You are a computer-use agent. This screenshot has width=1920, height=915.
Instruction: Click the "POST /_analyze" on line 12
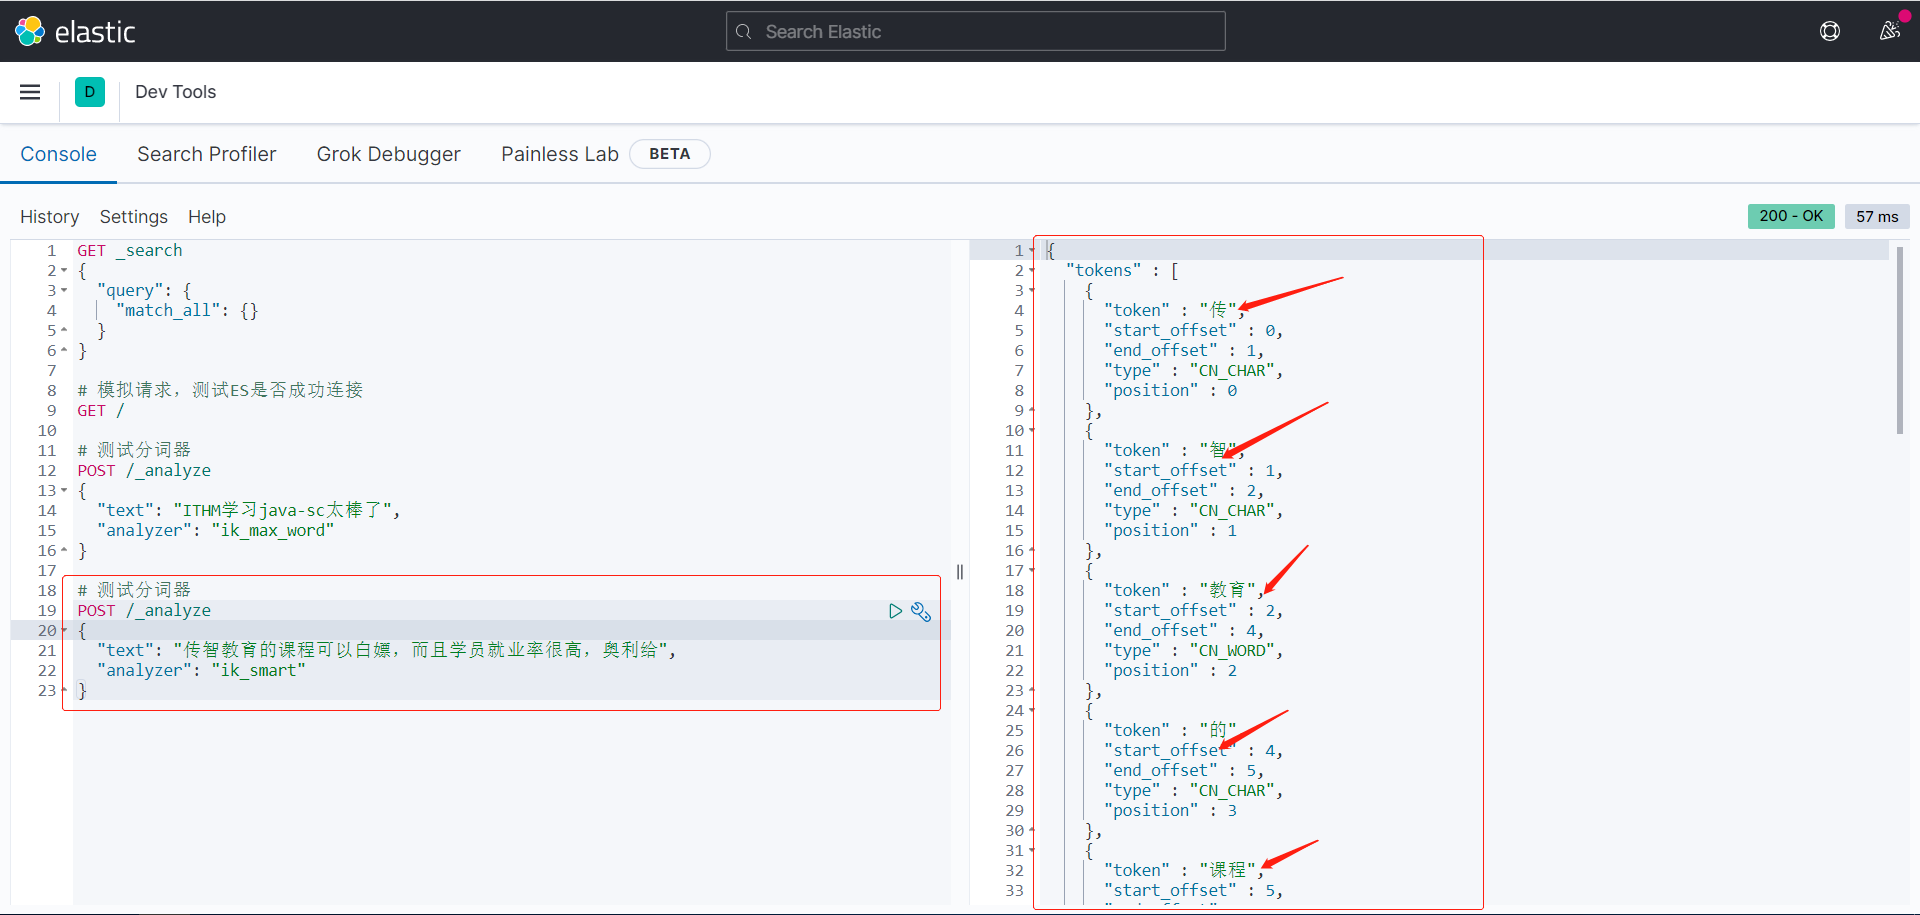pos(144,471)
